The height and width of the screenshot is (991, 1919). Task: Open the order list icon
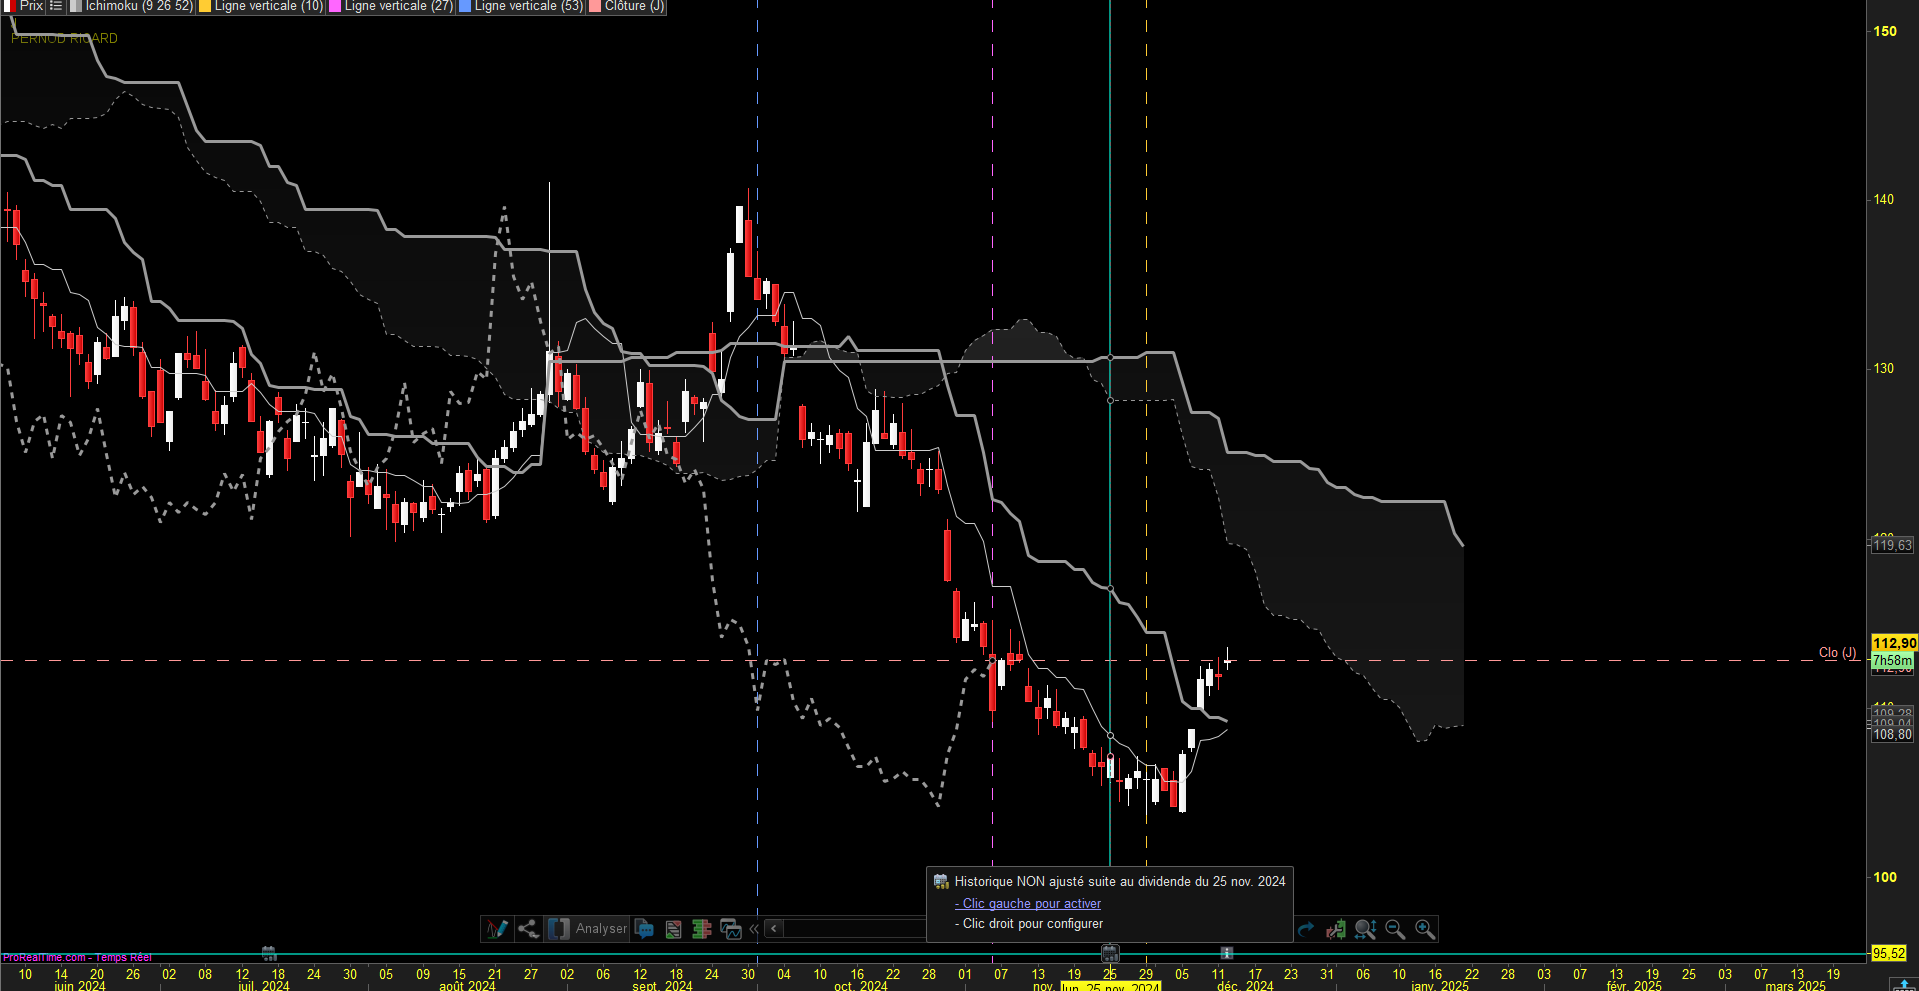click(x=673, y=929)
